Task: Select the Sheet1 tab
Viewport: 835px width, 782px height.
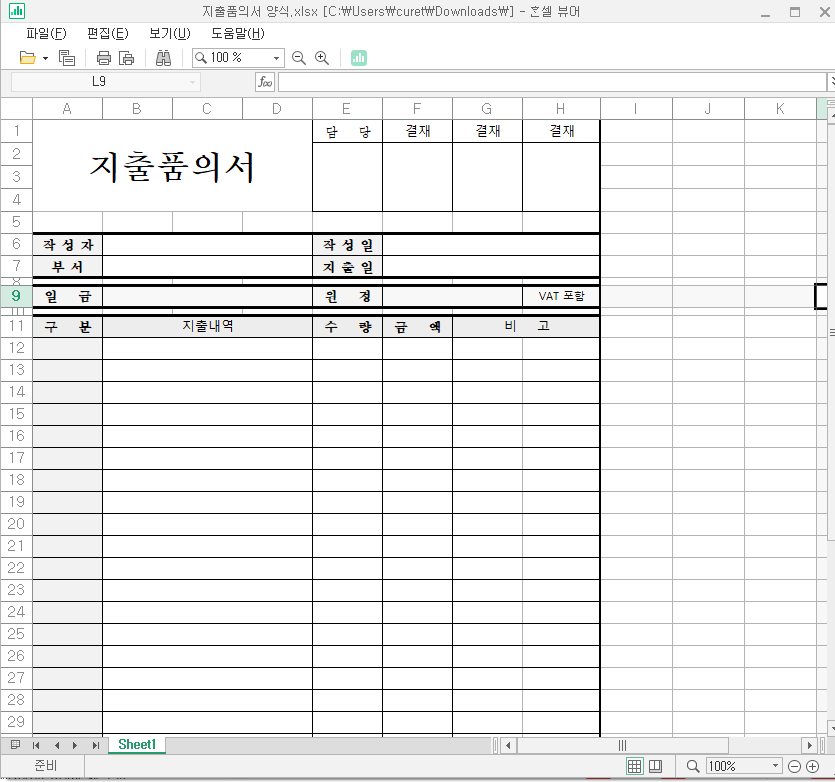Action: point(136,744)
